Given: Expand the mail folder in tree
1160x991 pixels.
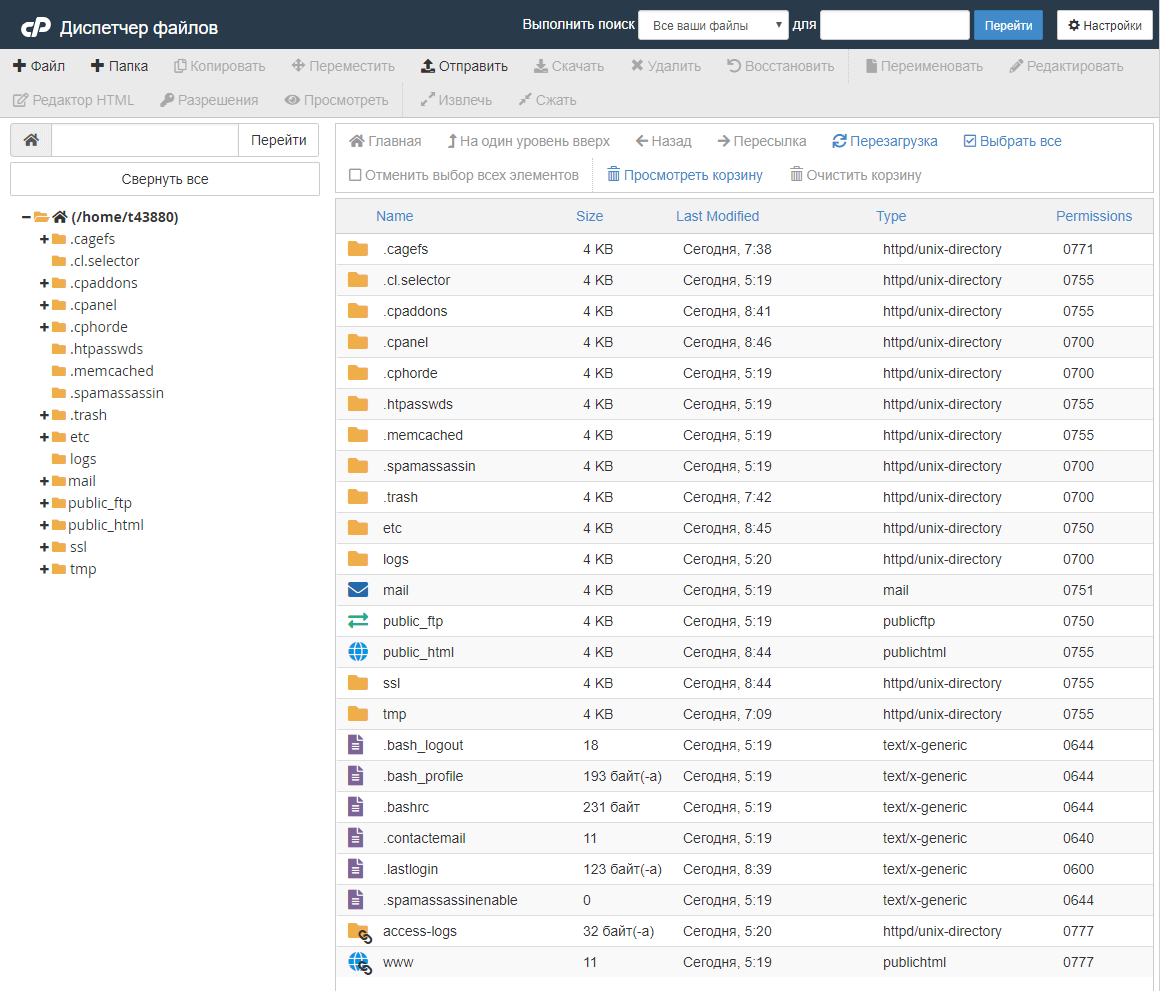Looking at the screenshot, I should [x=44, y=481].
